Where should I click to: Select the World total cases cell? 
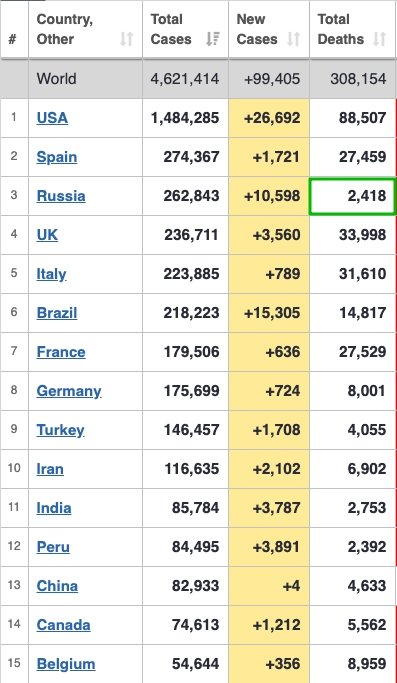coord(185,79)
